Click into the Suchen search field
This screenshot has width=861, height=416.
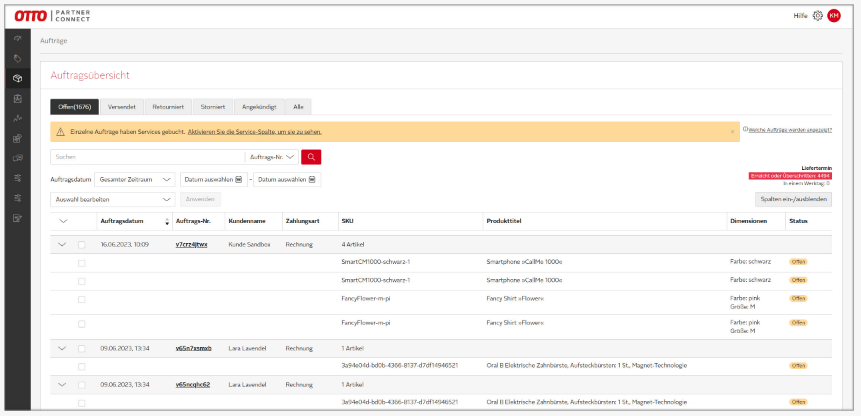tap(147, 157)
